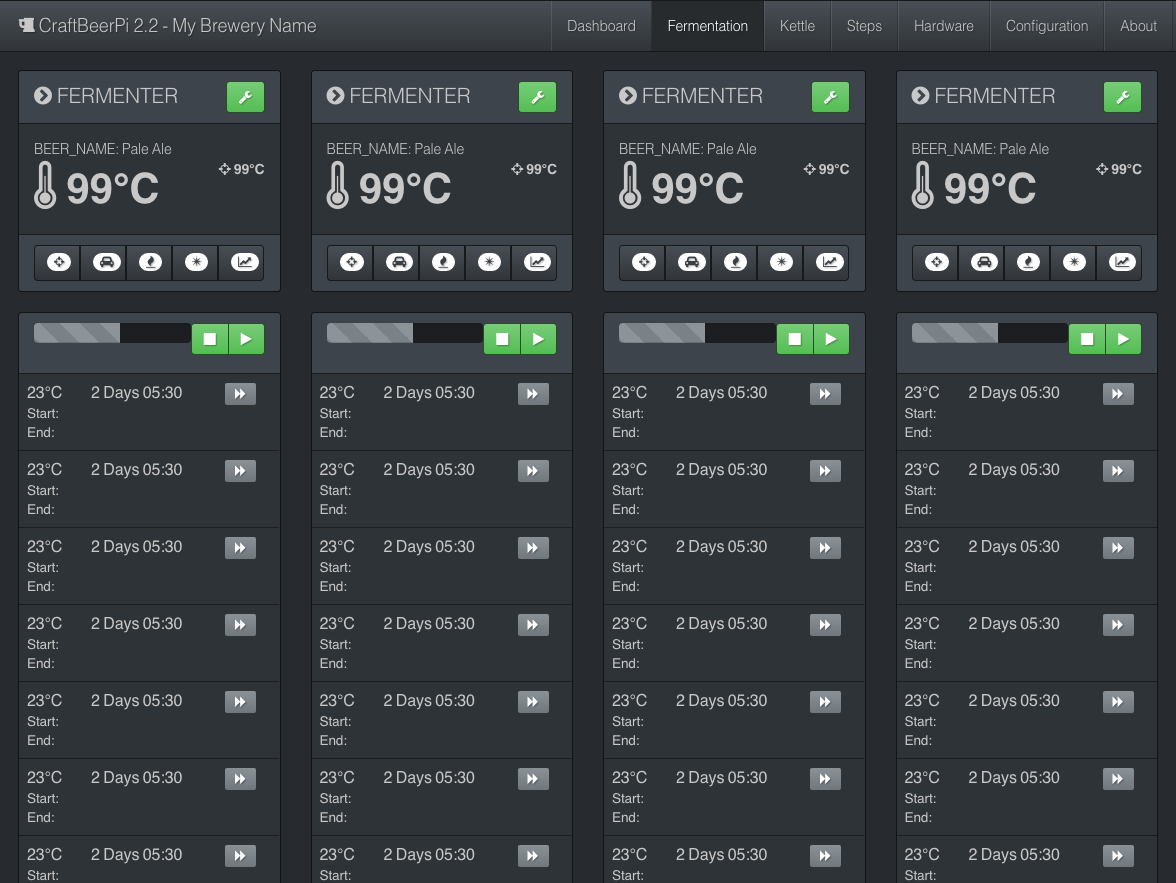Set target temperature on the first fermenter
Screen dimensions: 1176x883
point(58,262)
